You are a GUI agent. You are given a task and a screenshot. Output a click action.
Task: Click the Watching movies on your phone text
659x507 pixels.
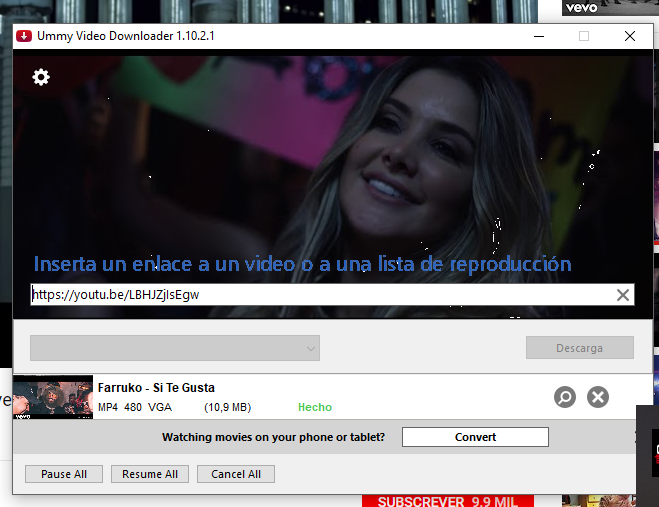coord(273,437)
